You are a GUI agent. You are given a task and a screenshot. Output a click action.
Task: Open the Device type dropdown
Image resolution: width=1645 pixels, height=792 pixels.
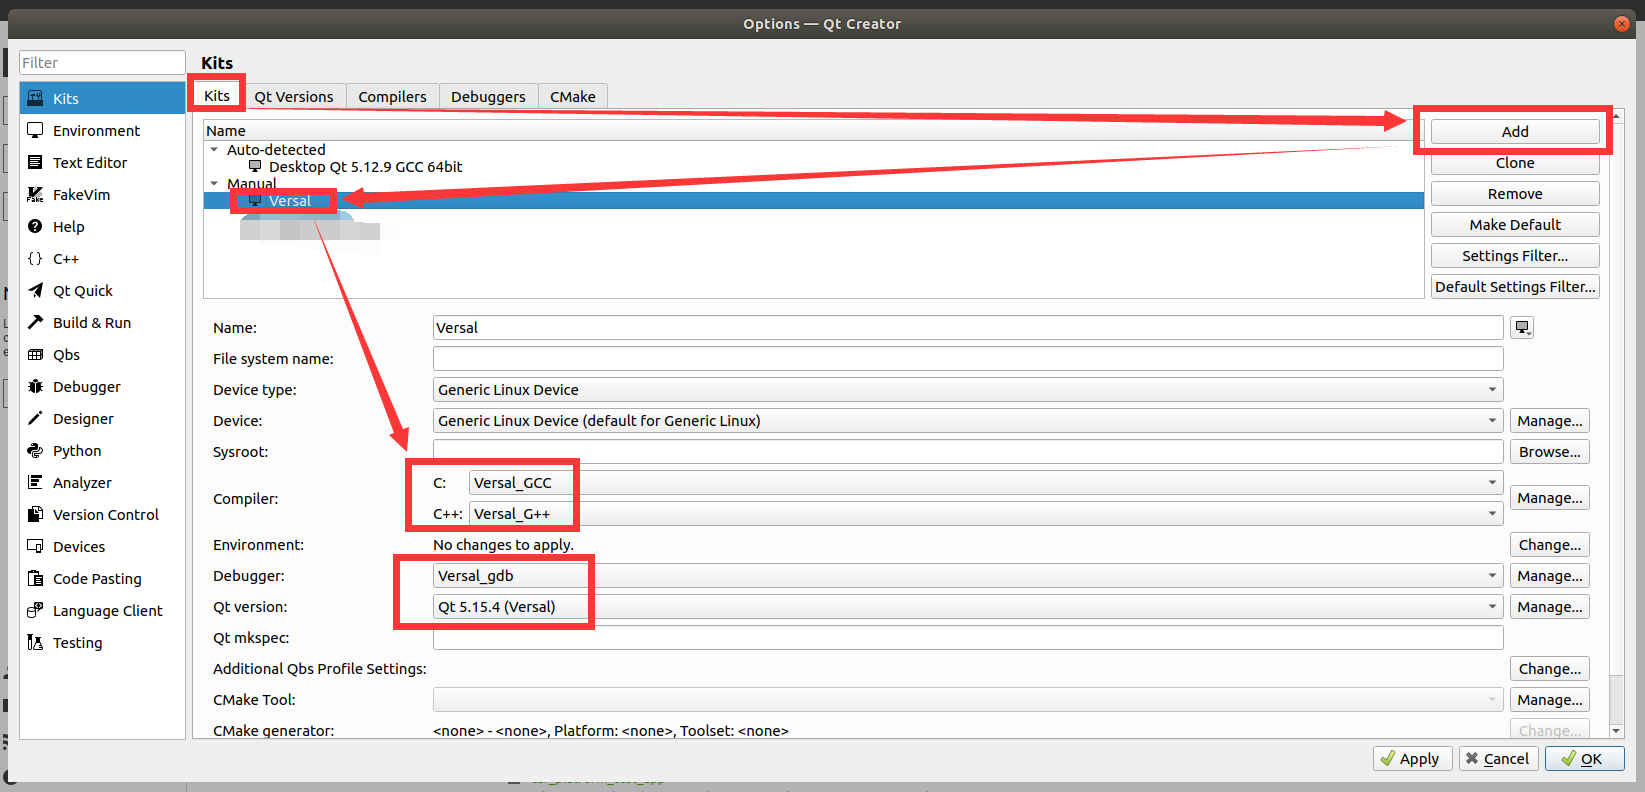[968, 389]
